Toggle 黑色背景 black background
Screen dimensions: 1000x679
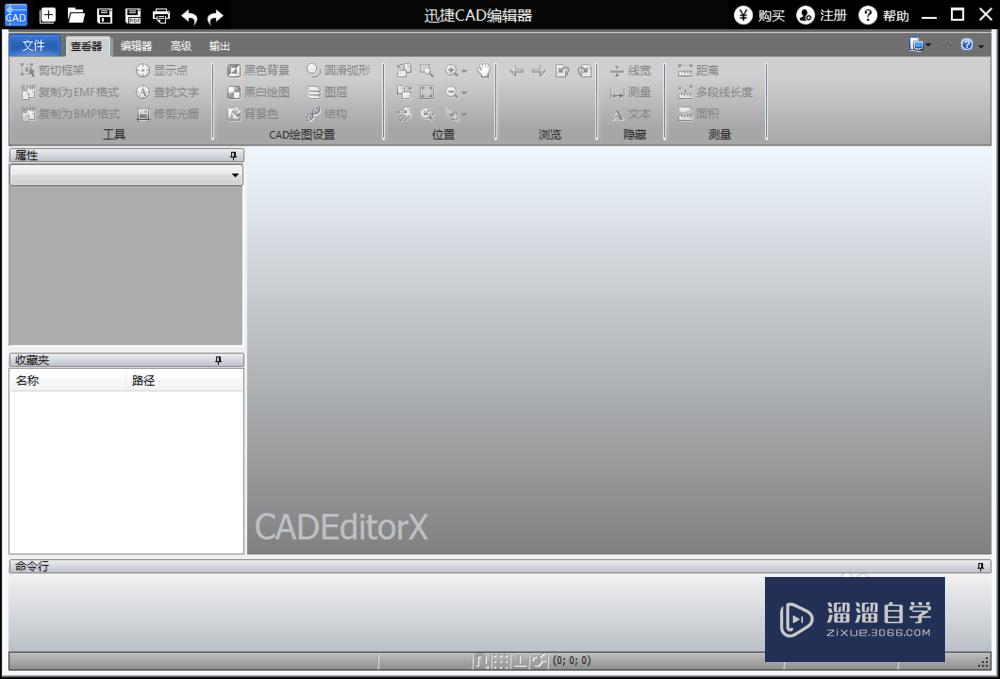[x=258, y=70]
